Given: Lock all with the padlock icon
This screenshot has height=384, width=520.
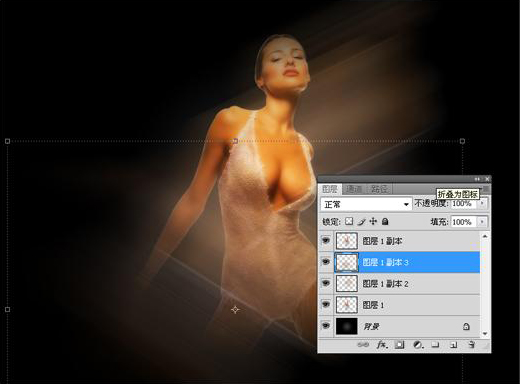Looking at the screenshot, I should point(385,221).
